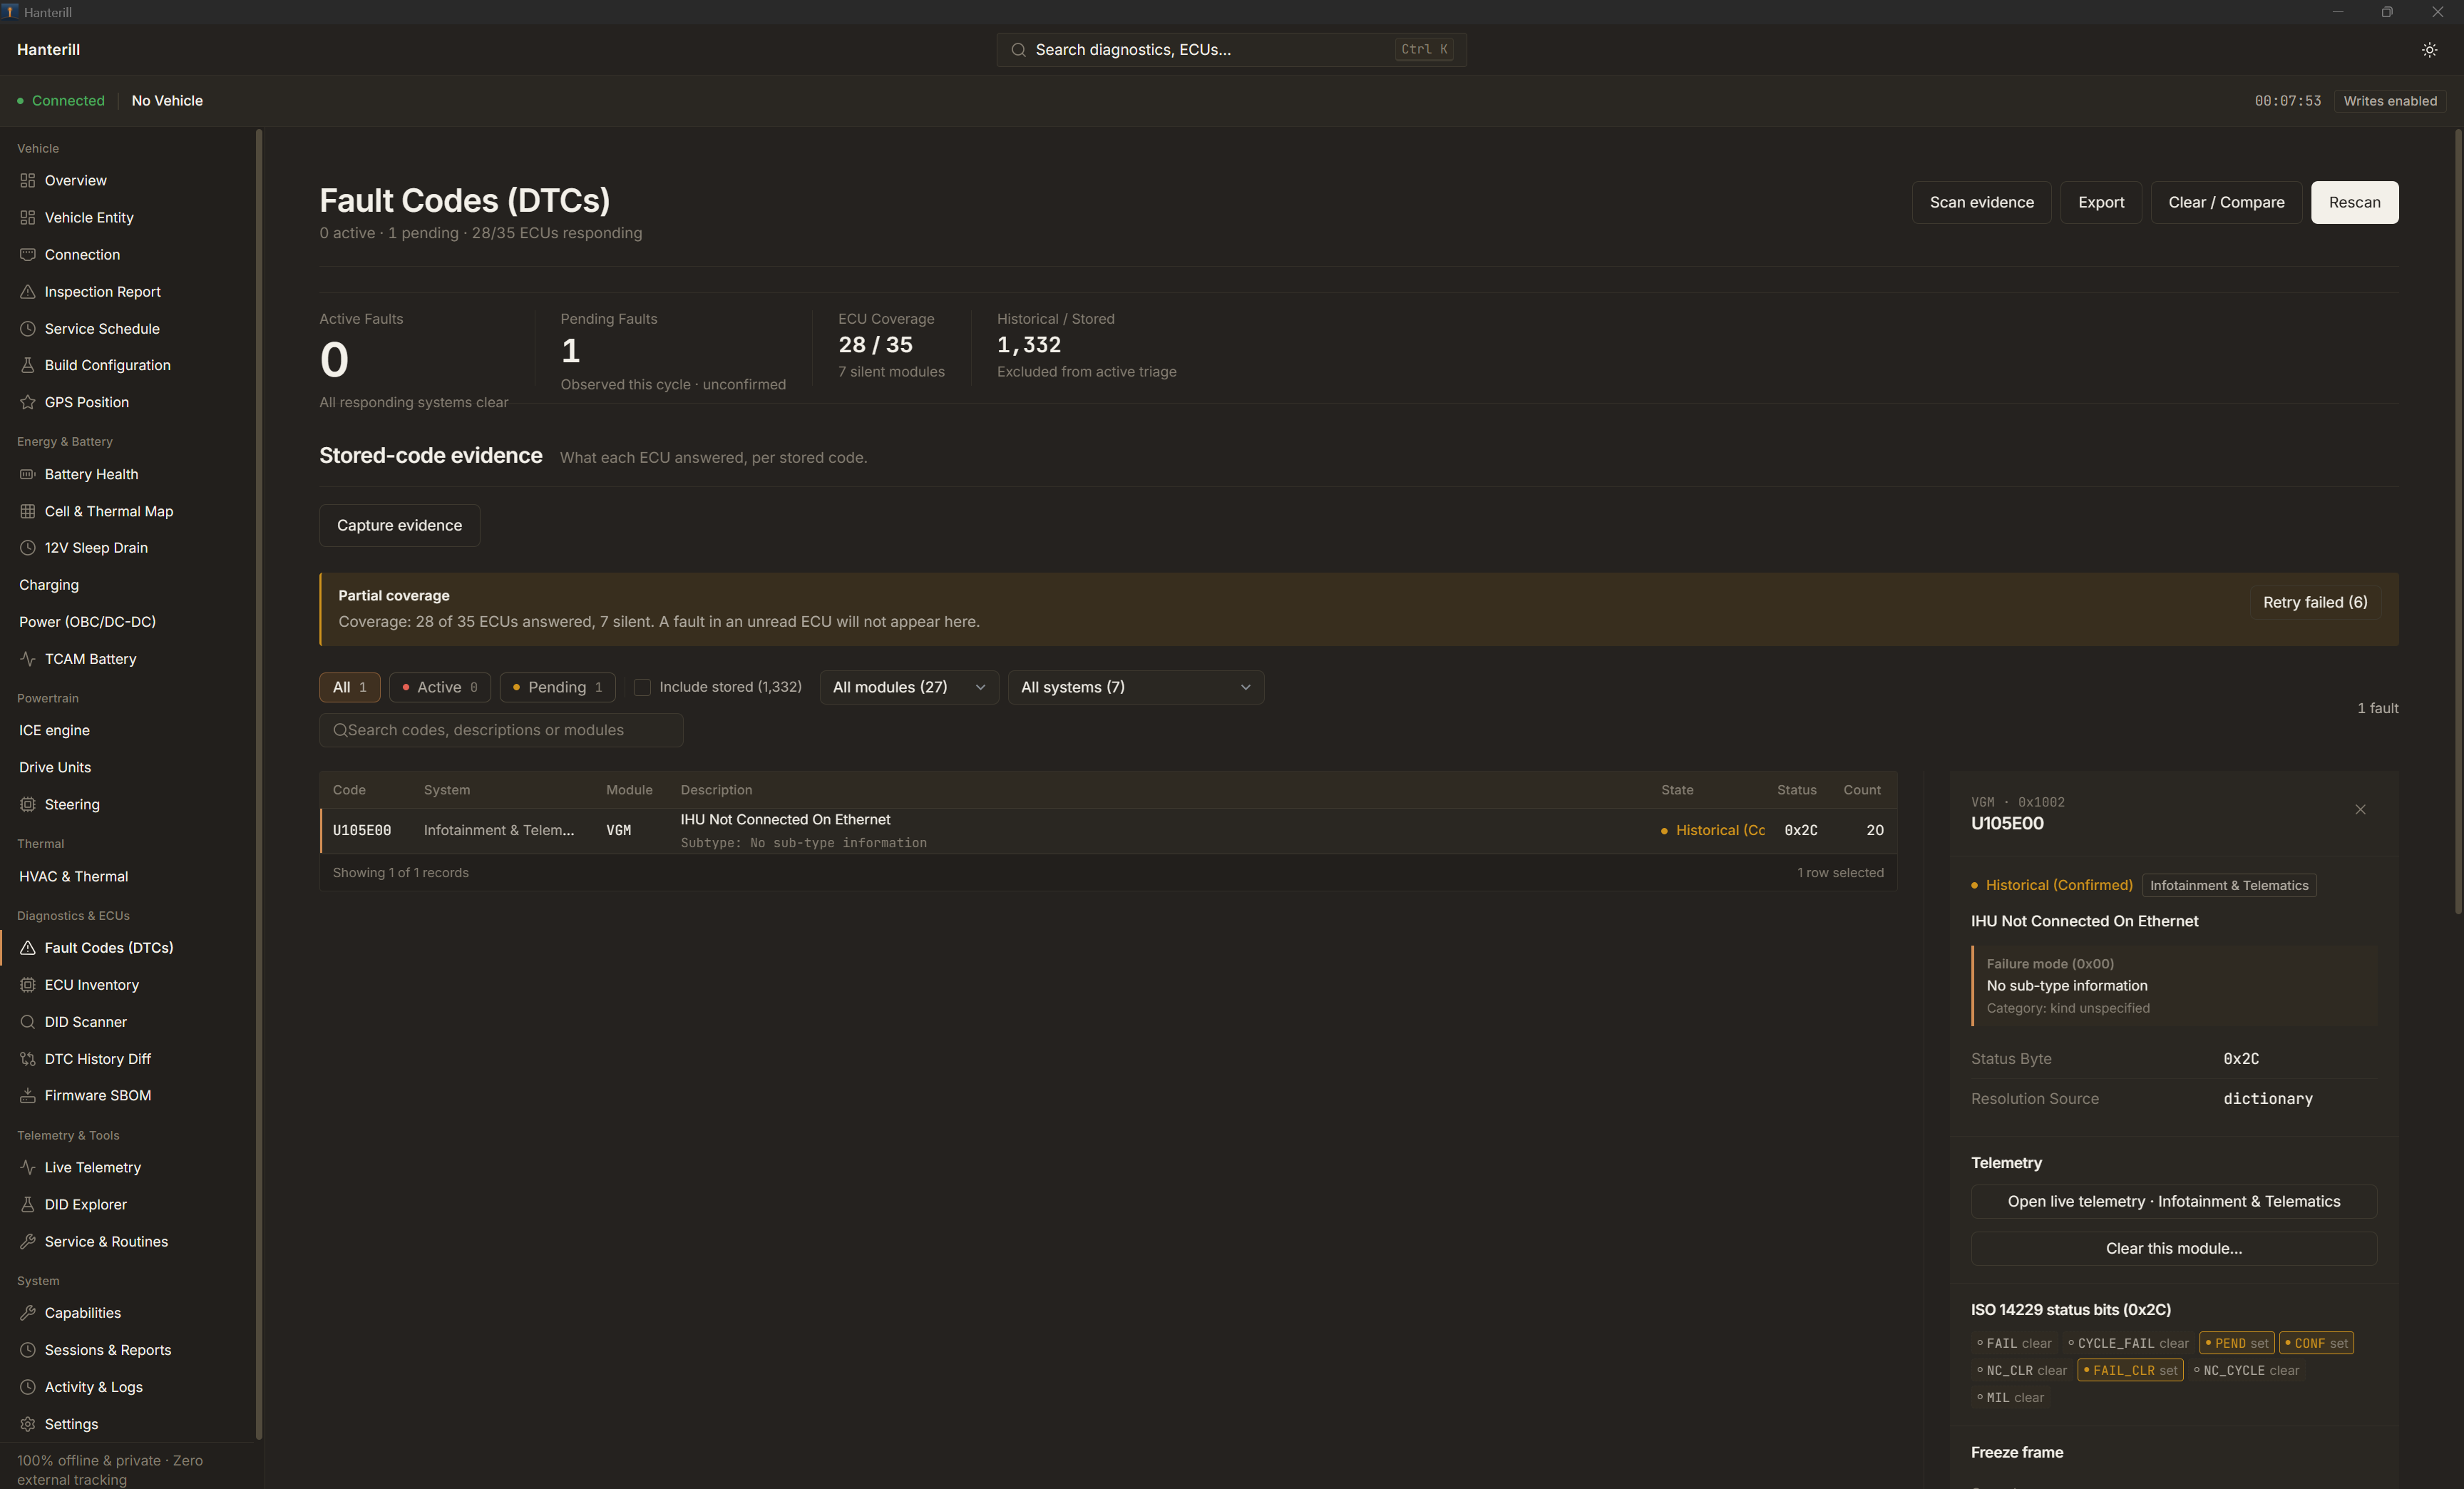Open the ECU Inventory icon
This screenshot has width=2464, height=1489.
coord(28,985)
